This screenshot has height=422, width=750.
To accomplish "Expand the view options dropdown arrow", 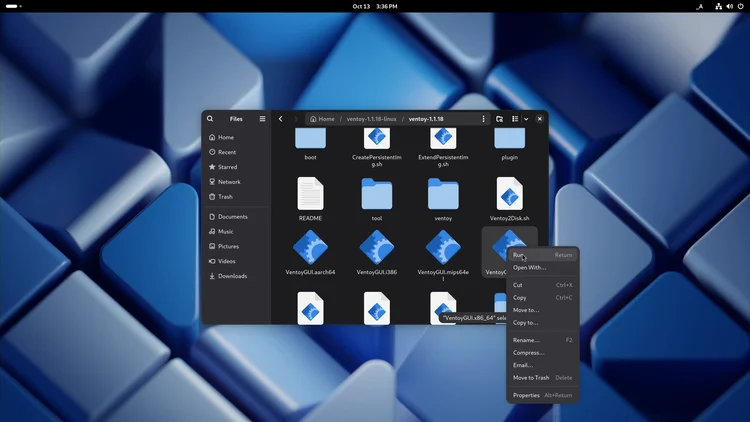I will point(526,119).
